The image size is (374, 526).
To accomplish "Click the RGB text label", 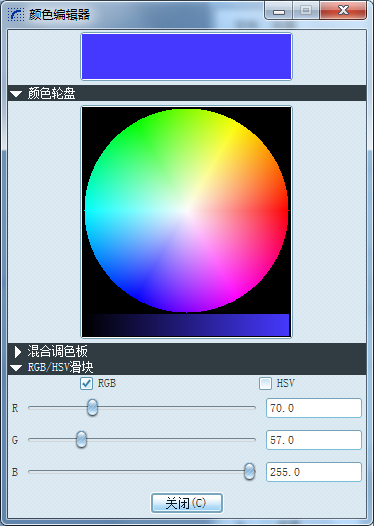I will pyautogui.click(x=107, y=383).
